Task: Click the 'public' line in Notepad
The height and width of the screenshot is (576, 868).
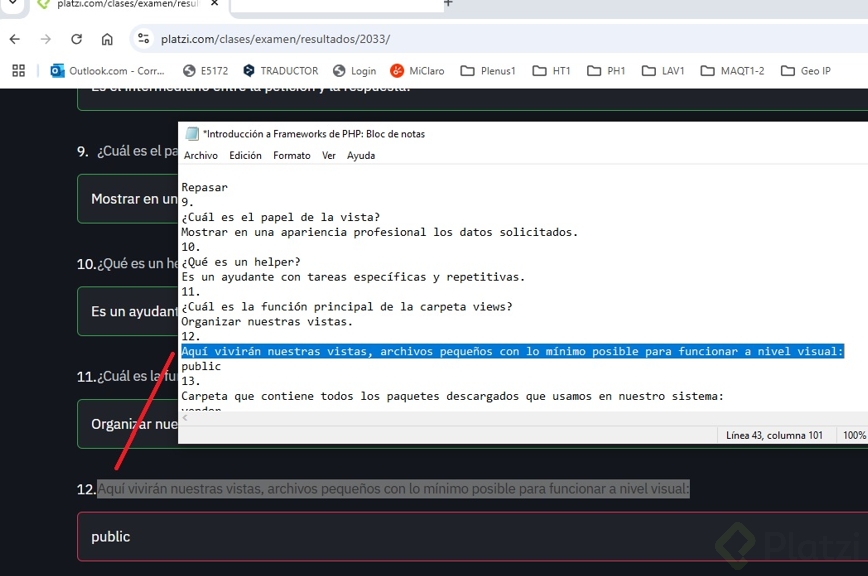Action: coord(201,366)
